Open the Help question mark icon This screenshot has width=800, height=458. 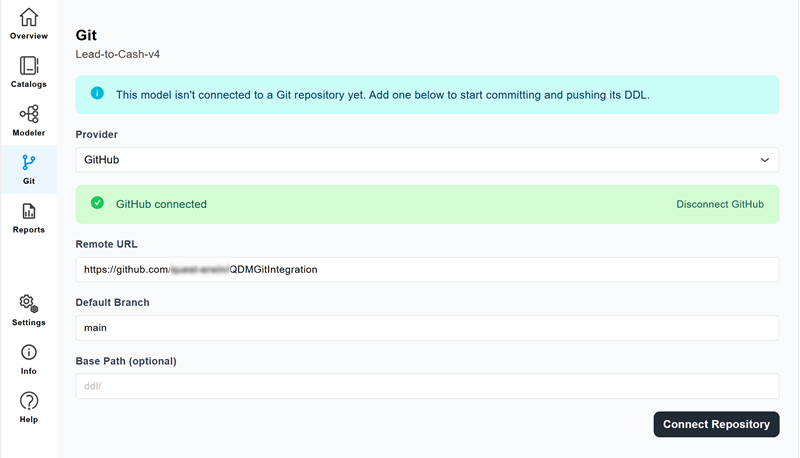point(29,401)
